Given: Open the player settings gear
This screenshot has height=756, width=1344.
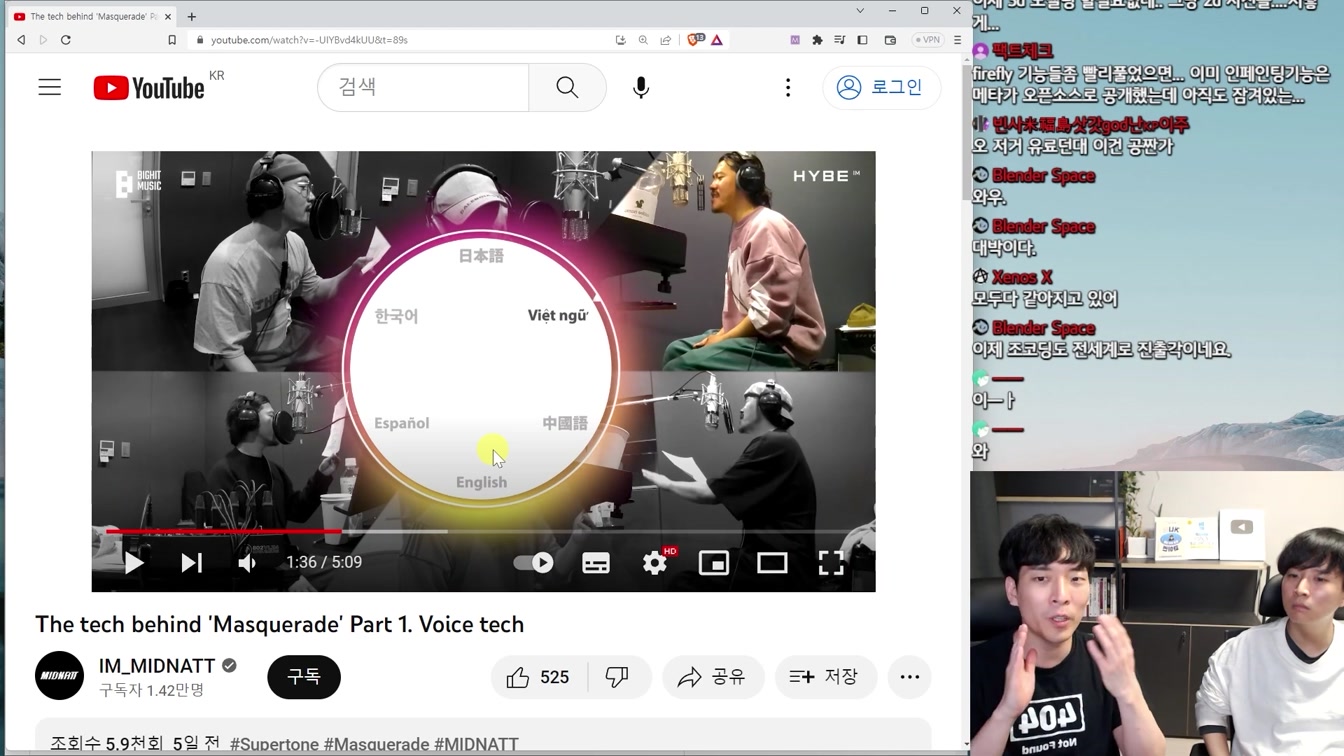Looking at the screenshot, I should pos(655,563).
